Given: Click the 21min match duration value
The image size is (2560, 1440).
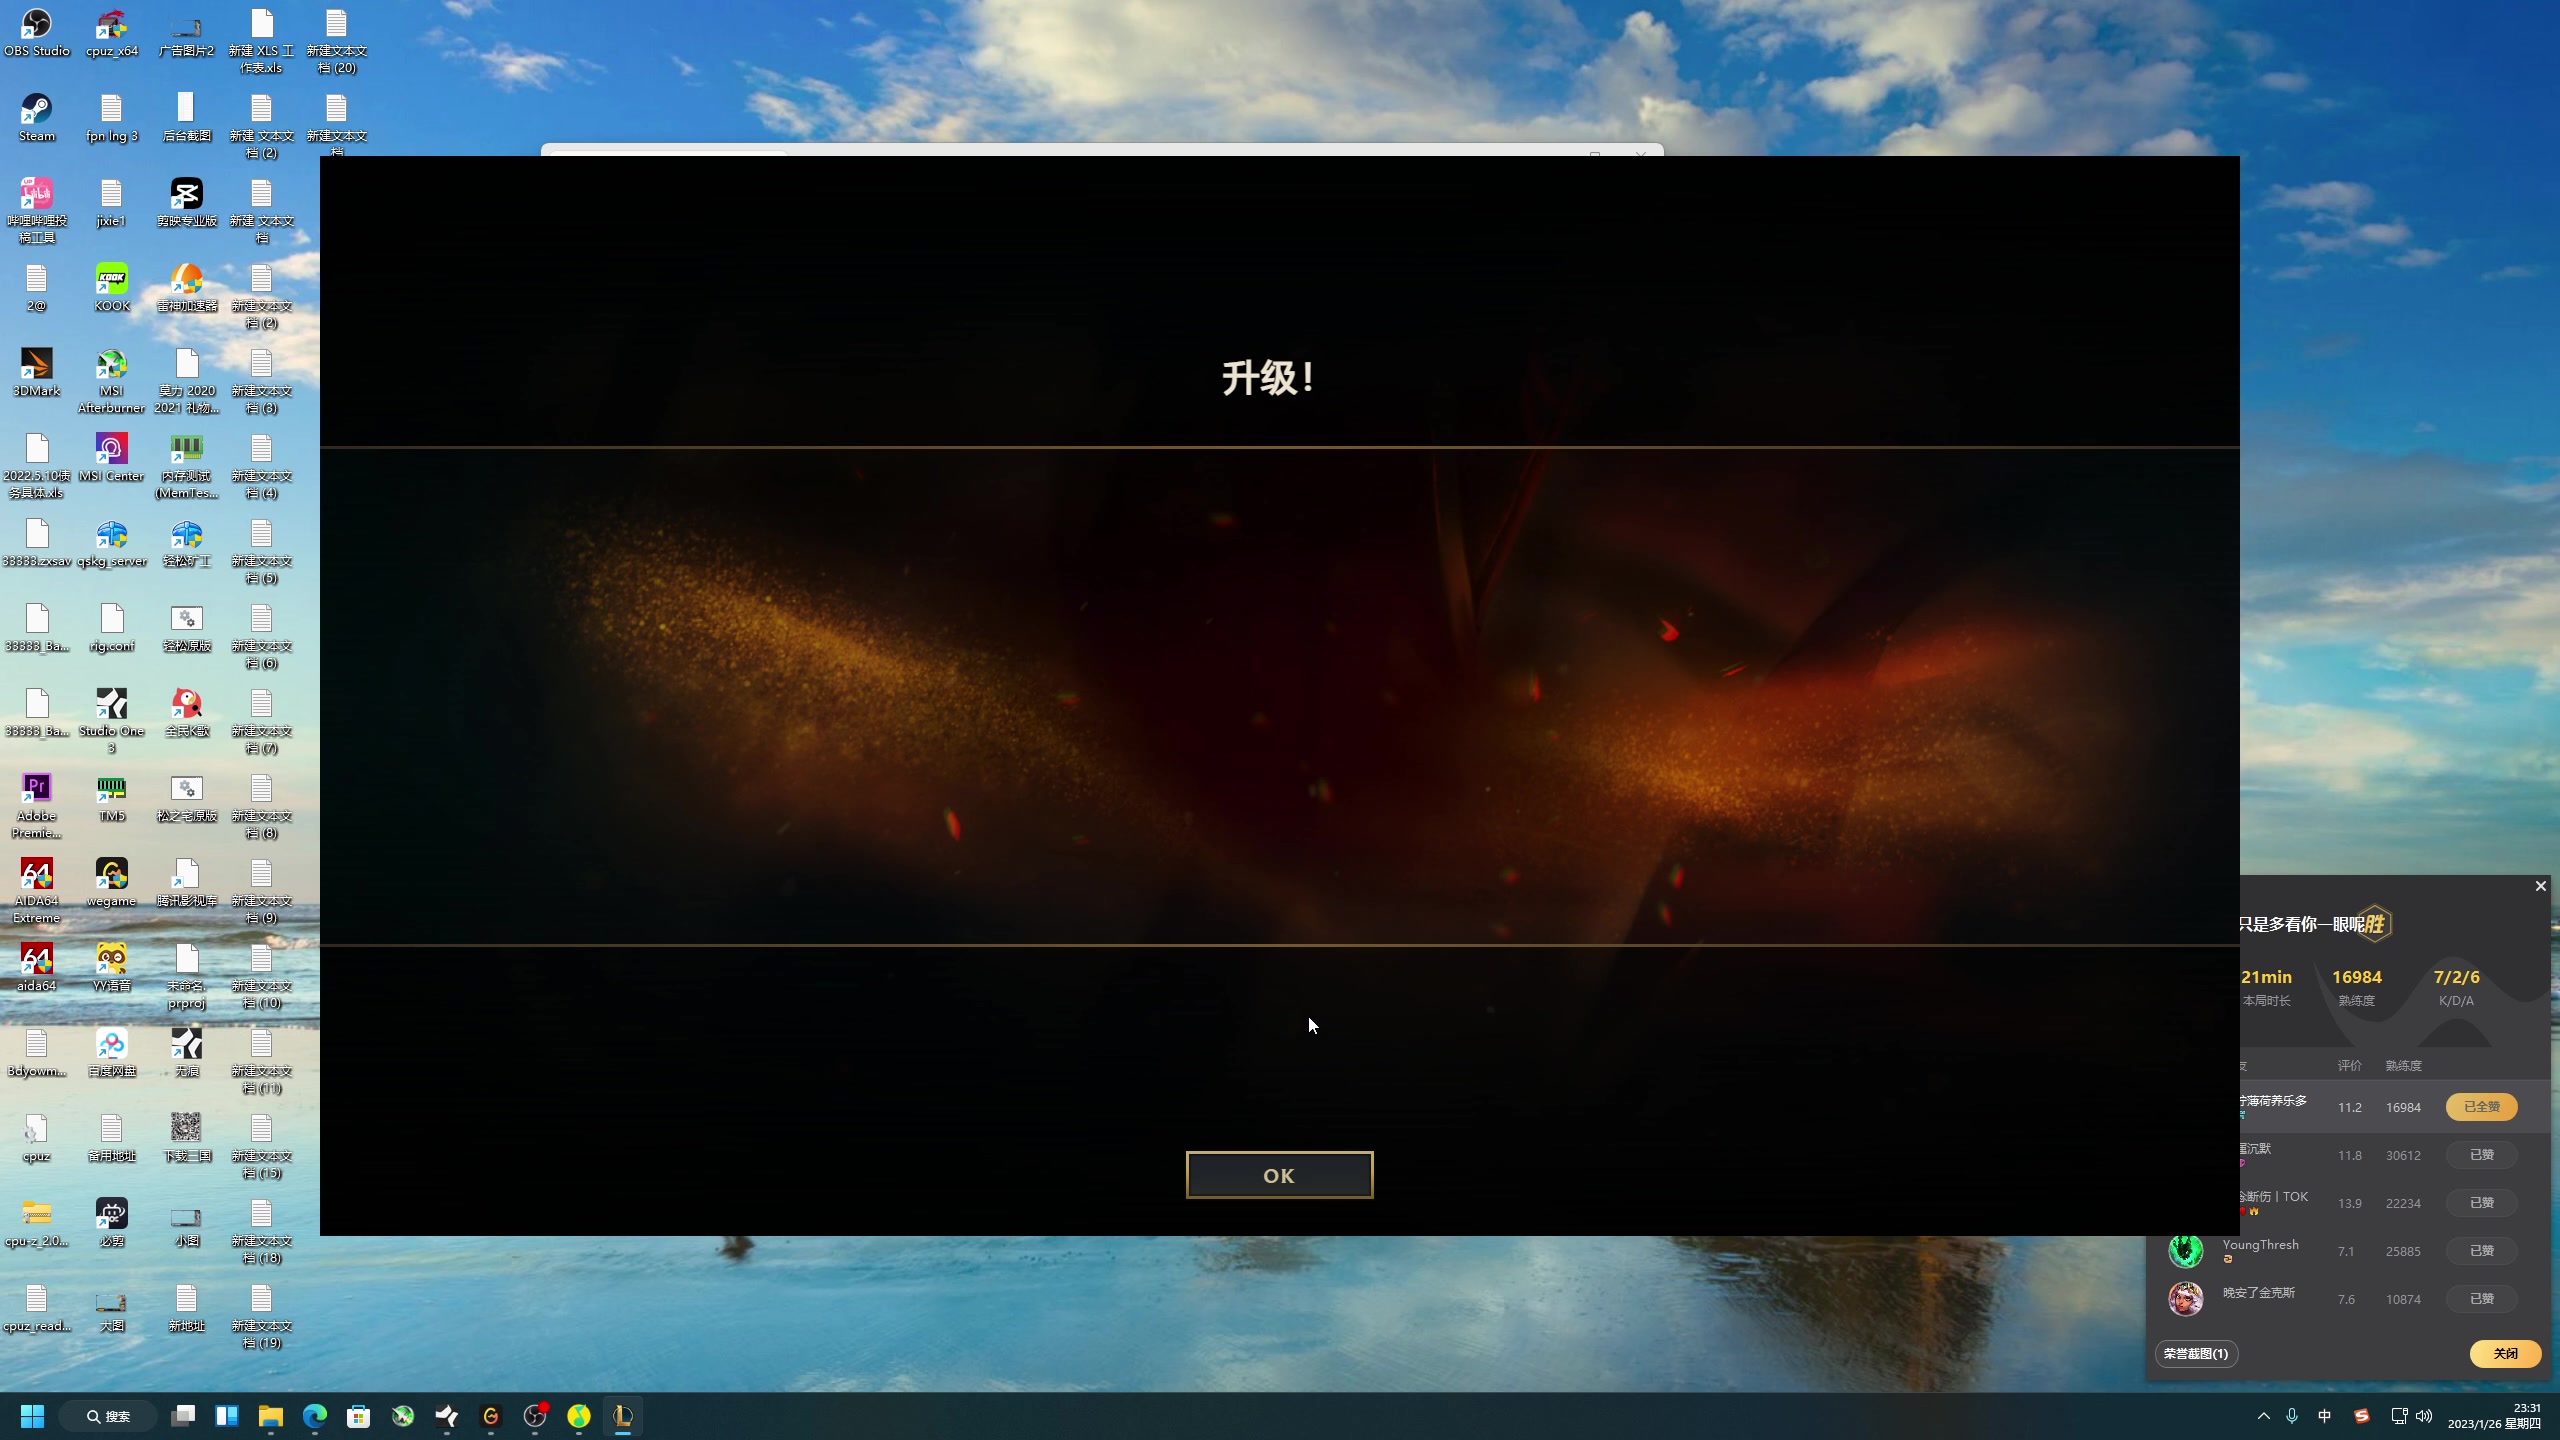Looking at the screenshot, I should (2266, 976).
